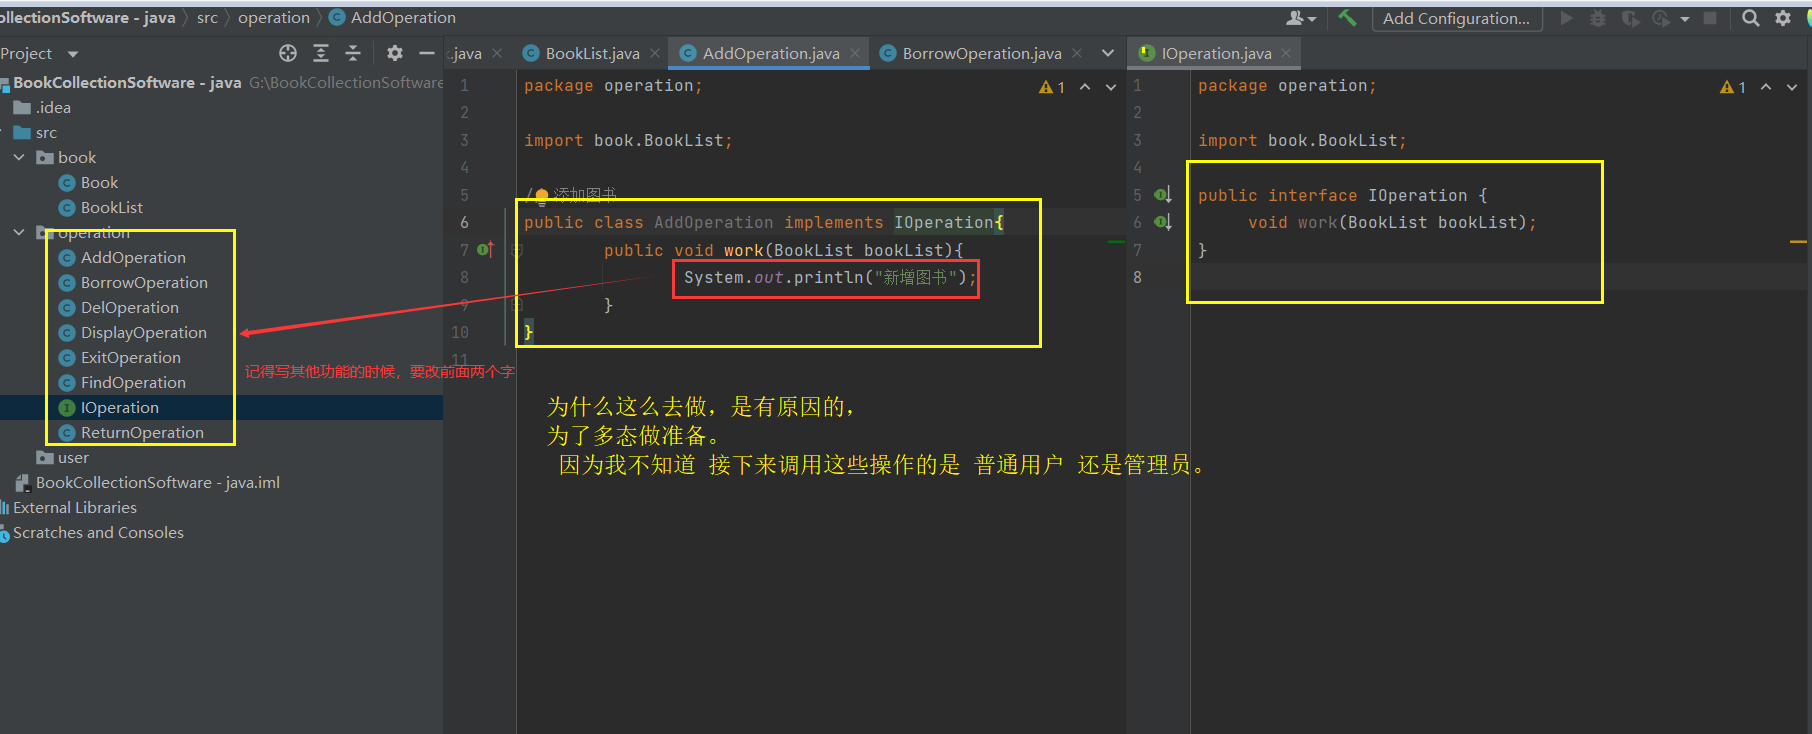Select the src folder in tree

pyautogui.click(x=35, y=132)
